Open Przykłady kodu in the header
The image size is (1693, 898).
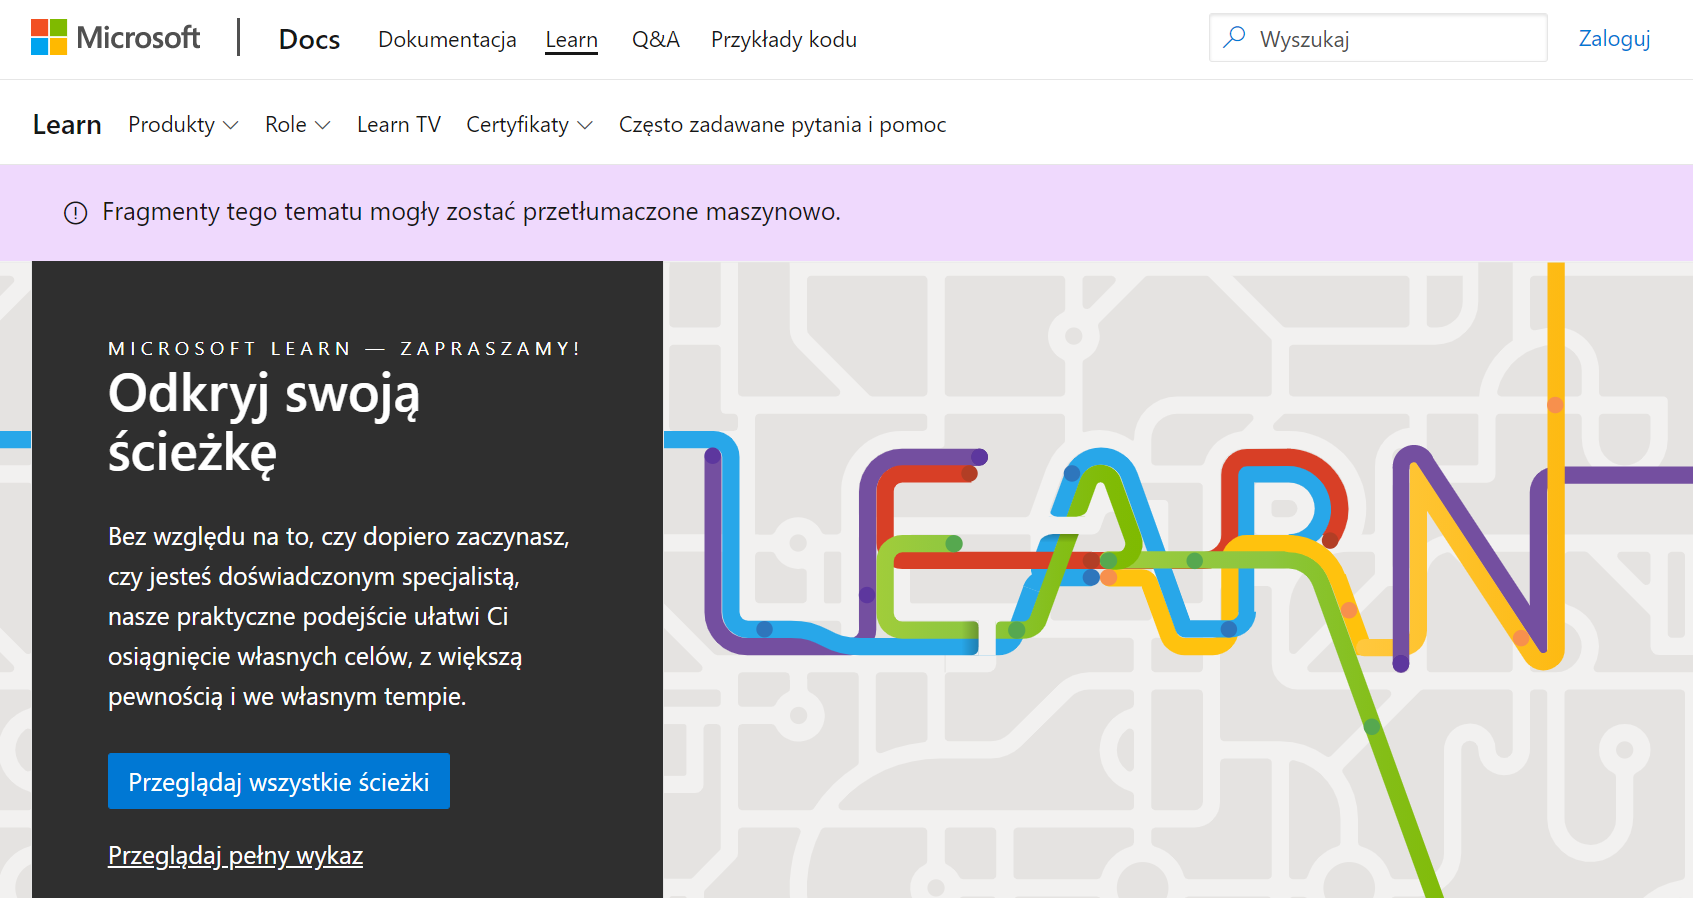click(784, 39)
